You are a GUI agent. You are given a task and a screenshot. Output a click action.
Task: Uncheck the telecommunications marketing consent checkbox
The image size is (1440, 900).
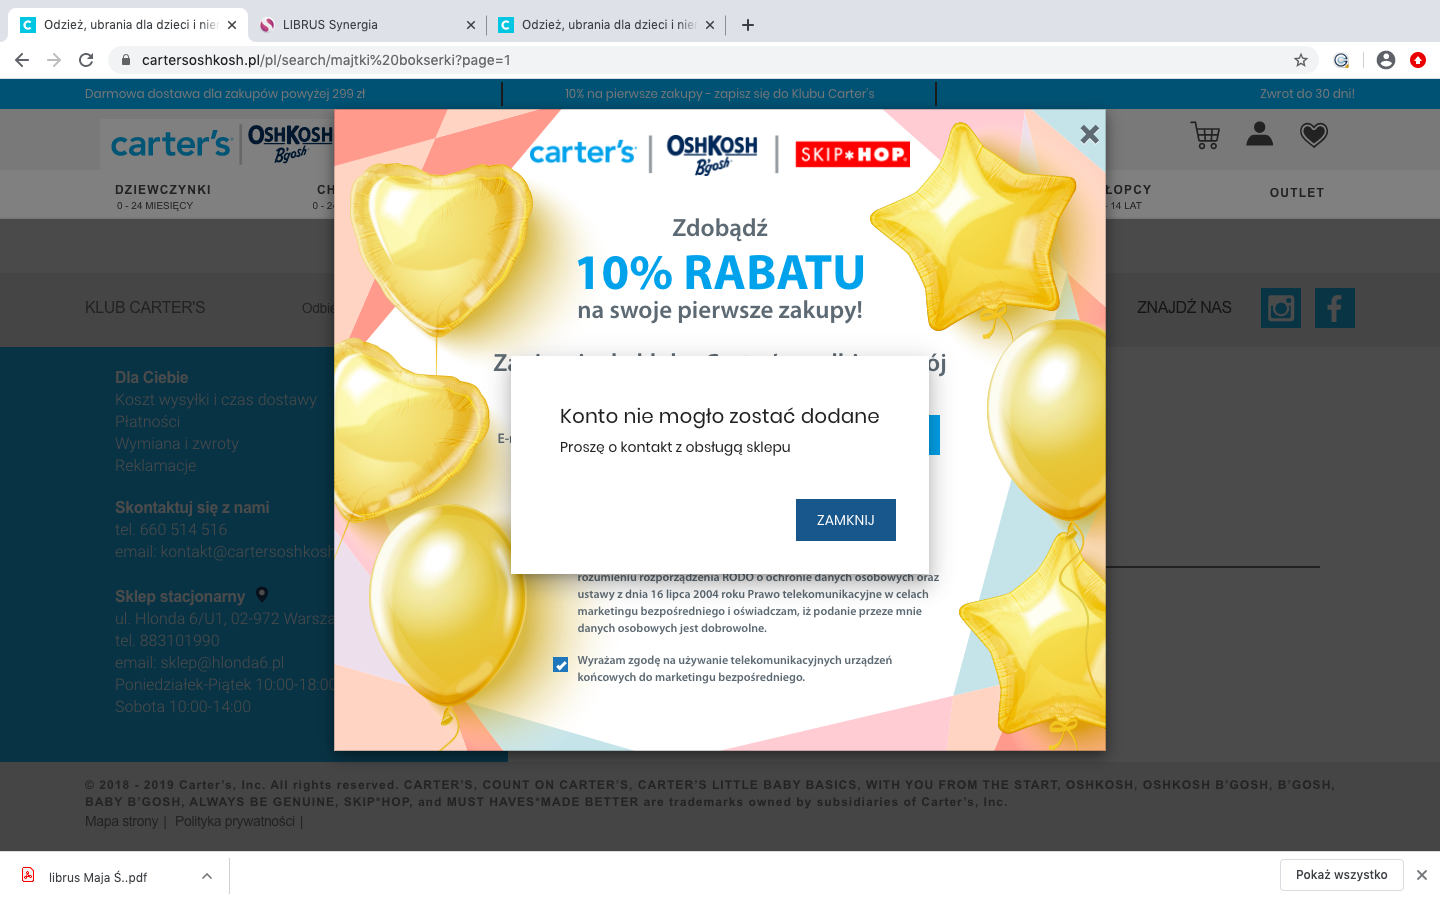(561, 665)
